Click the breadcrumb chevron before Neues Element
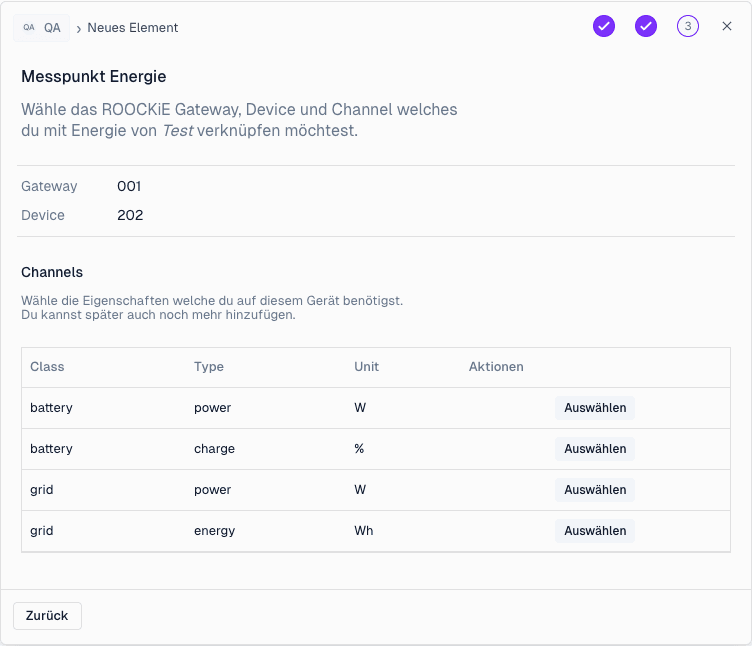 tap(79, 29)
